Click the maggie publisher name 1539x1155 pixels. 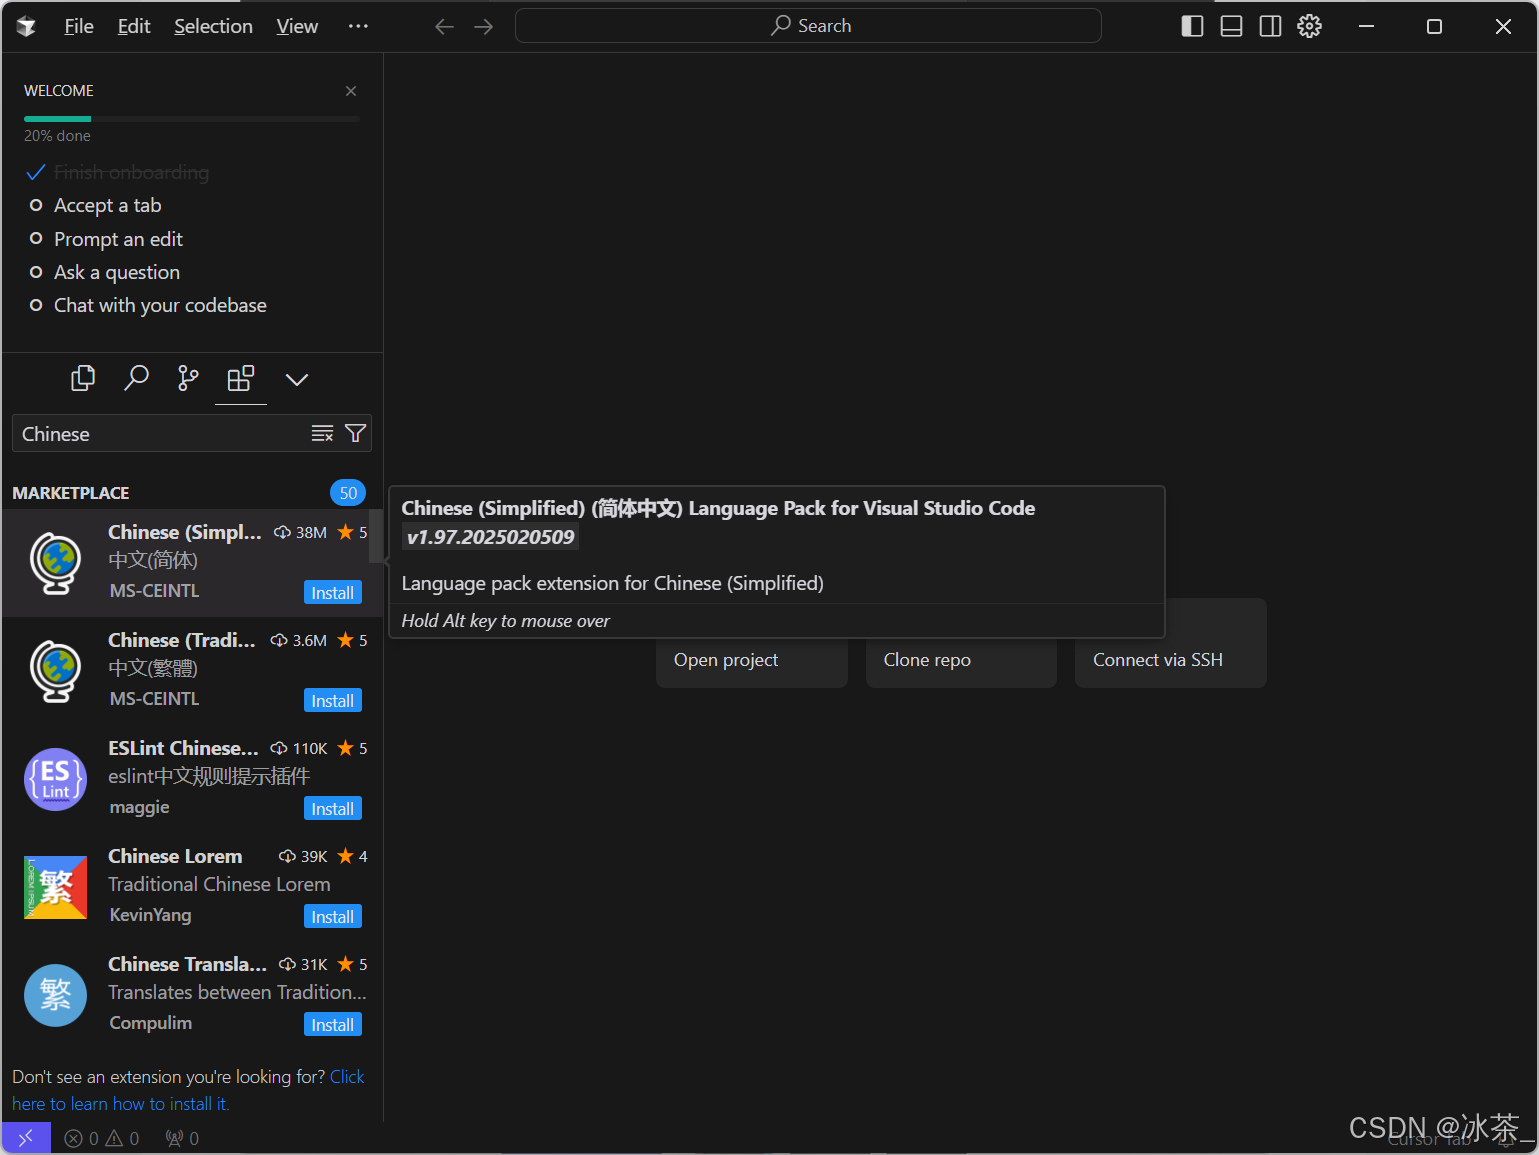coord(139,807)
